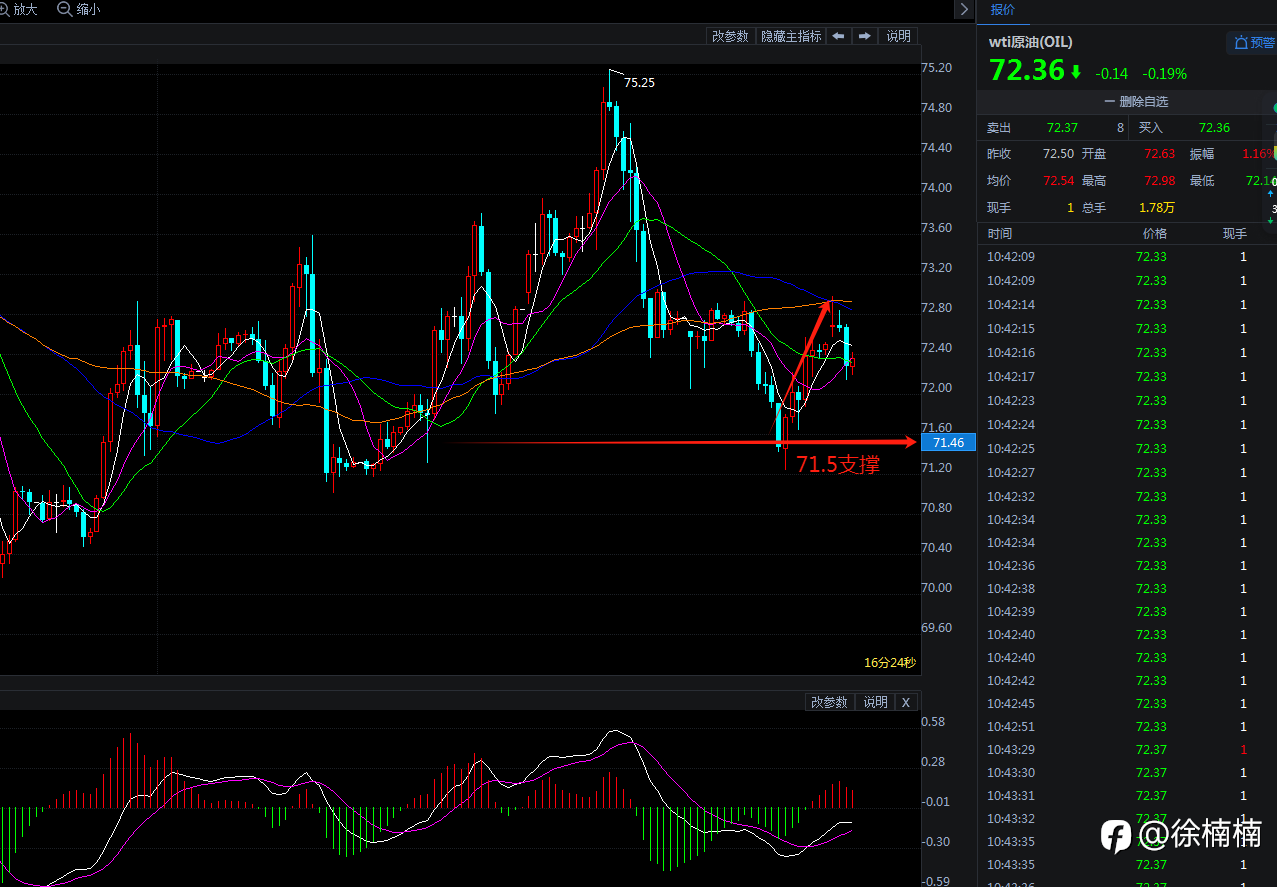Switch indicator with the left arrow button
The height and width of the screenshot is (887, 1277).
839,36
